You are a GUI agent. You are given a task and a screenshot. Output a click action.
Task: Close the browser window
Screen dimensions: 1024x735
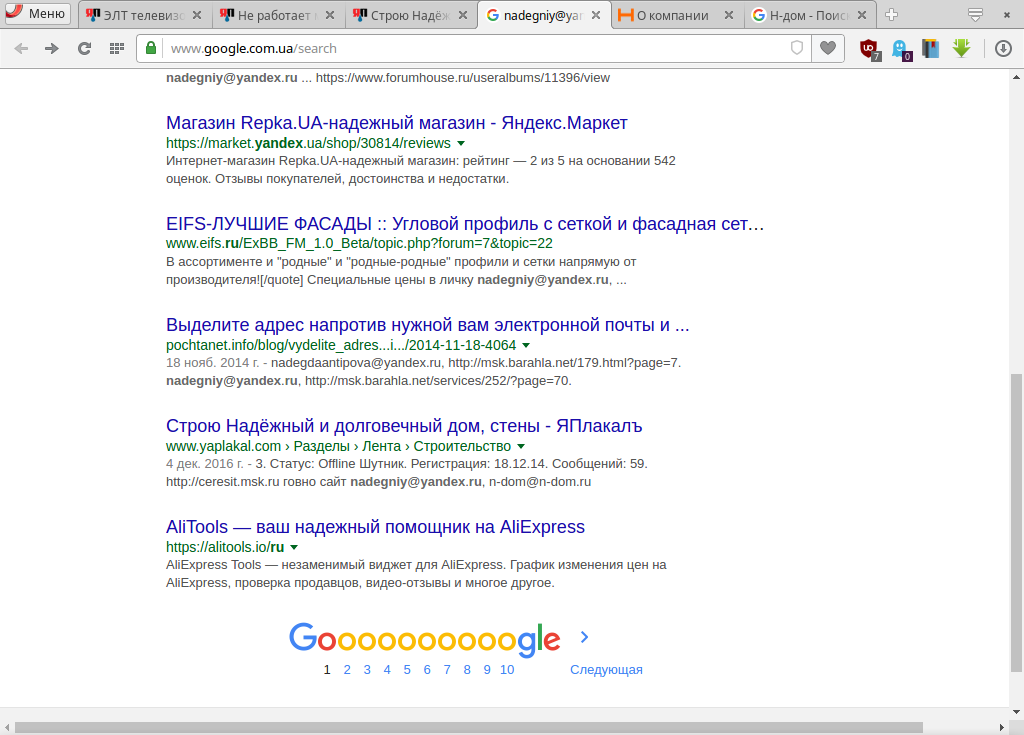[1006, 14]
